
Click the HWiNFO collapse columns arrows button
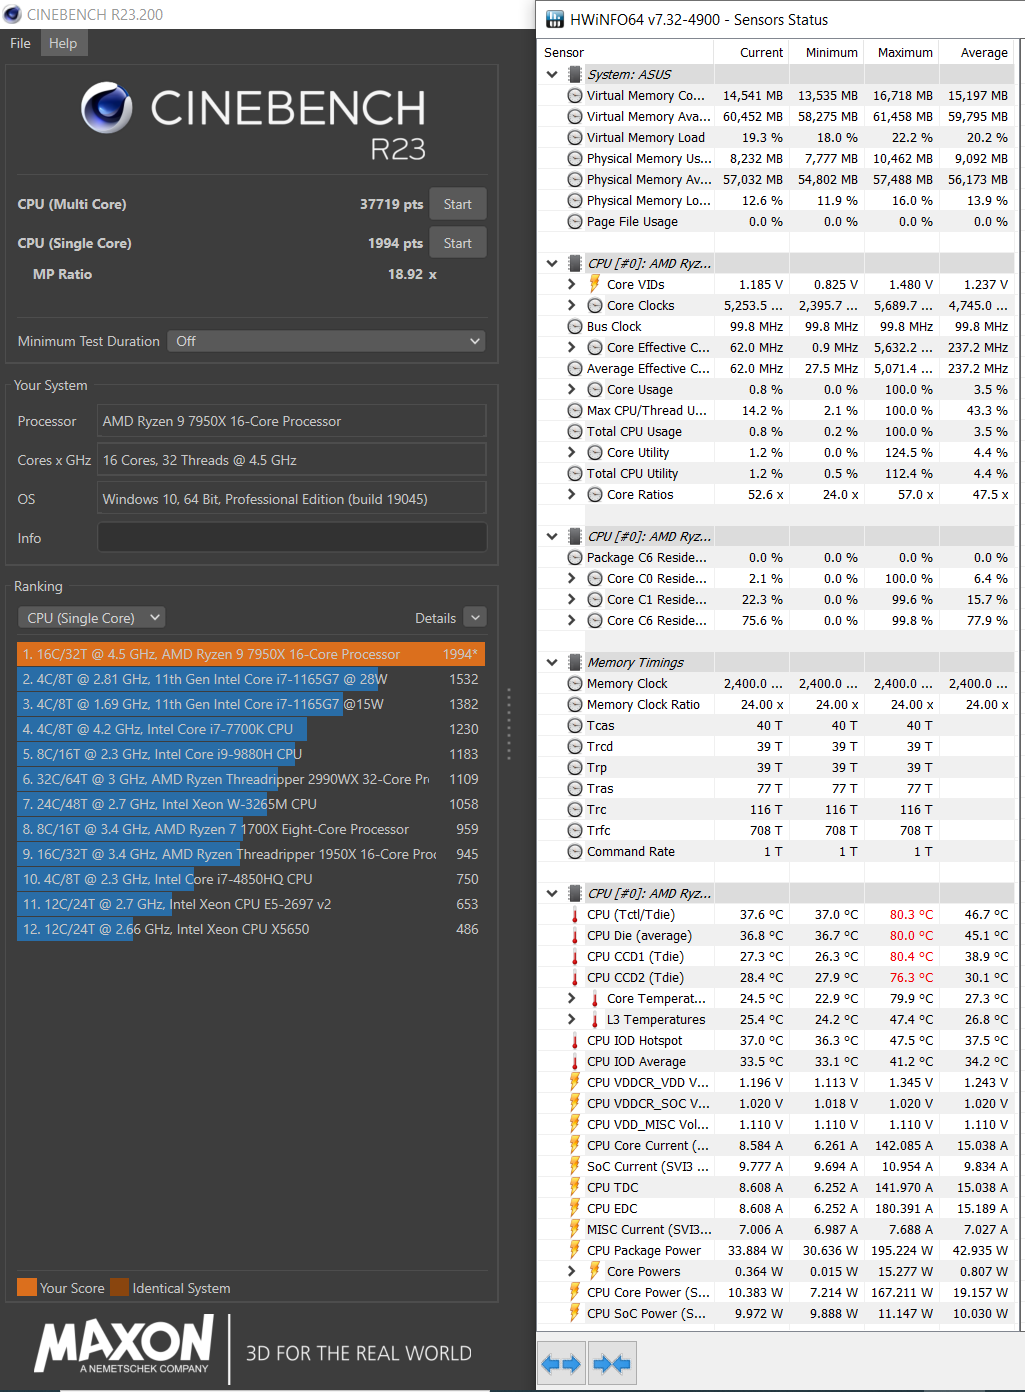pos(612,1363)
